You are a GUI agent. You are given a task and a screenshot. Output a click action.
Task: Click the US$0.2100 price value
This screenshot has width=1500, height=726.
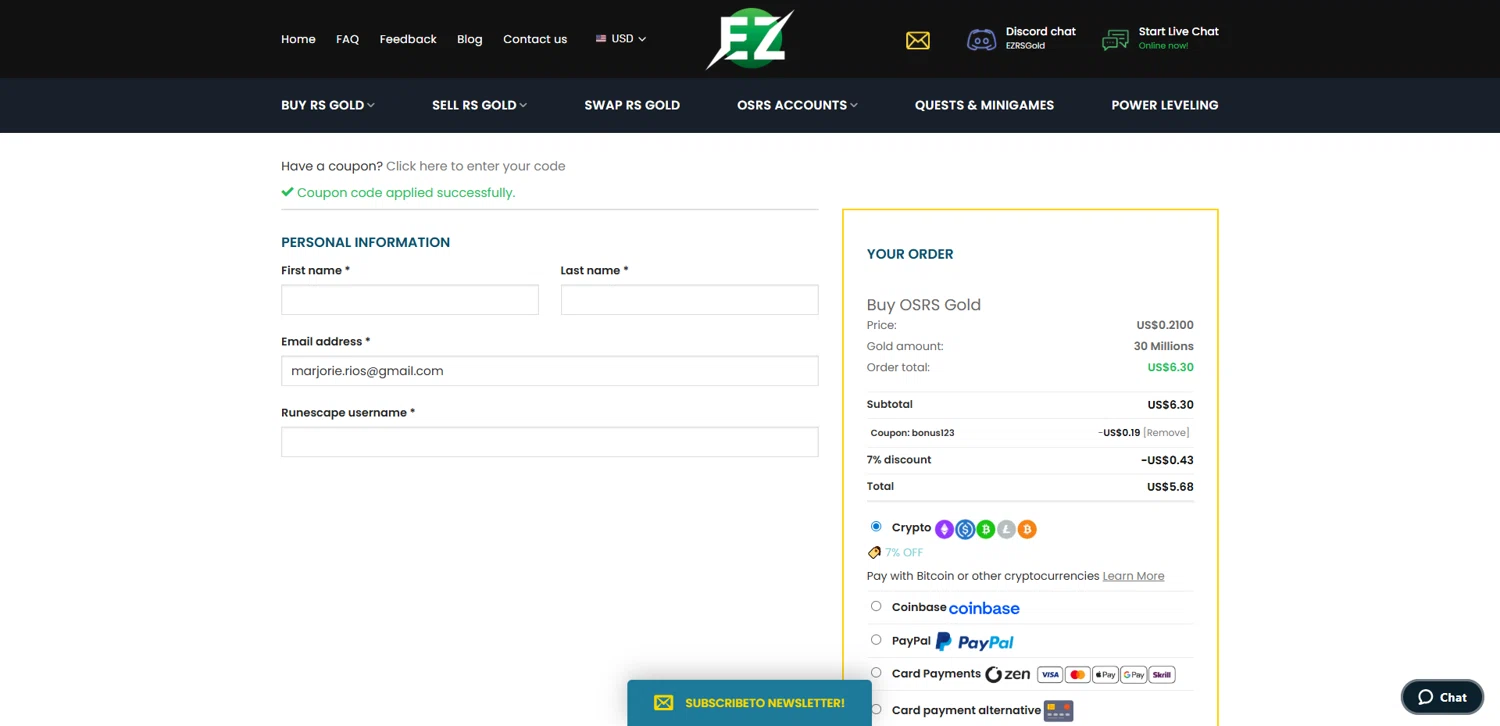coord(1165,325)
